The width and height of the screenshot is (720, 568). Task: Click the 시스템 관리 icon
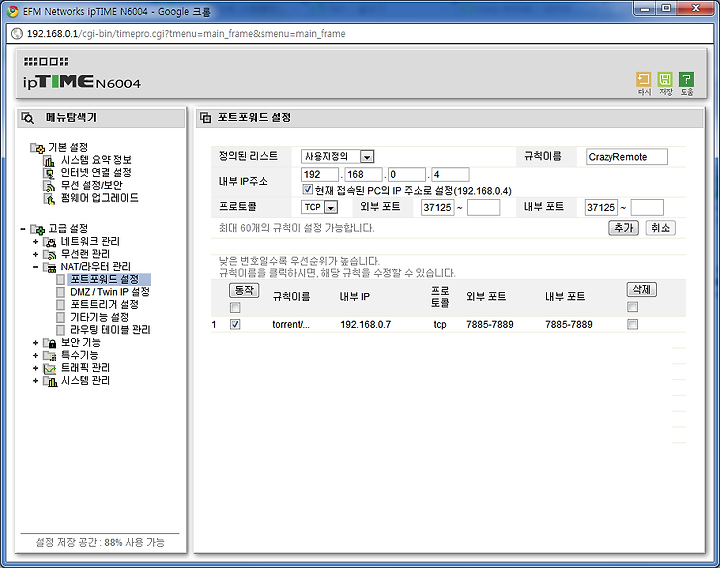click(50, 381)
